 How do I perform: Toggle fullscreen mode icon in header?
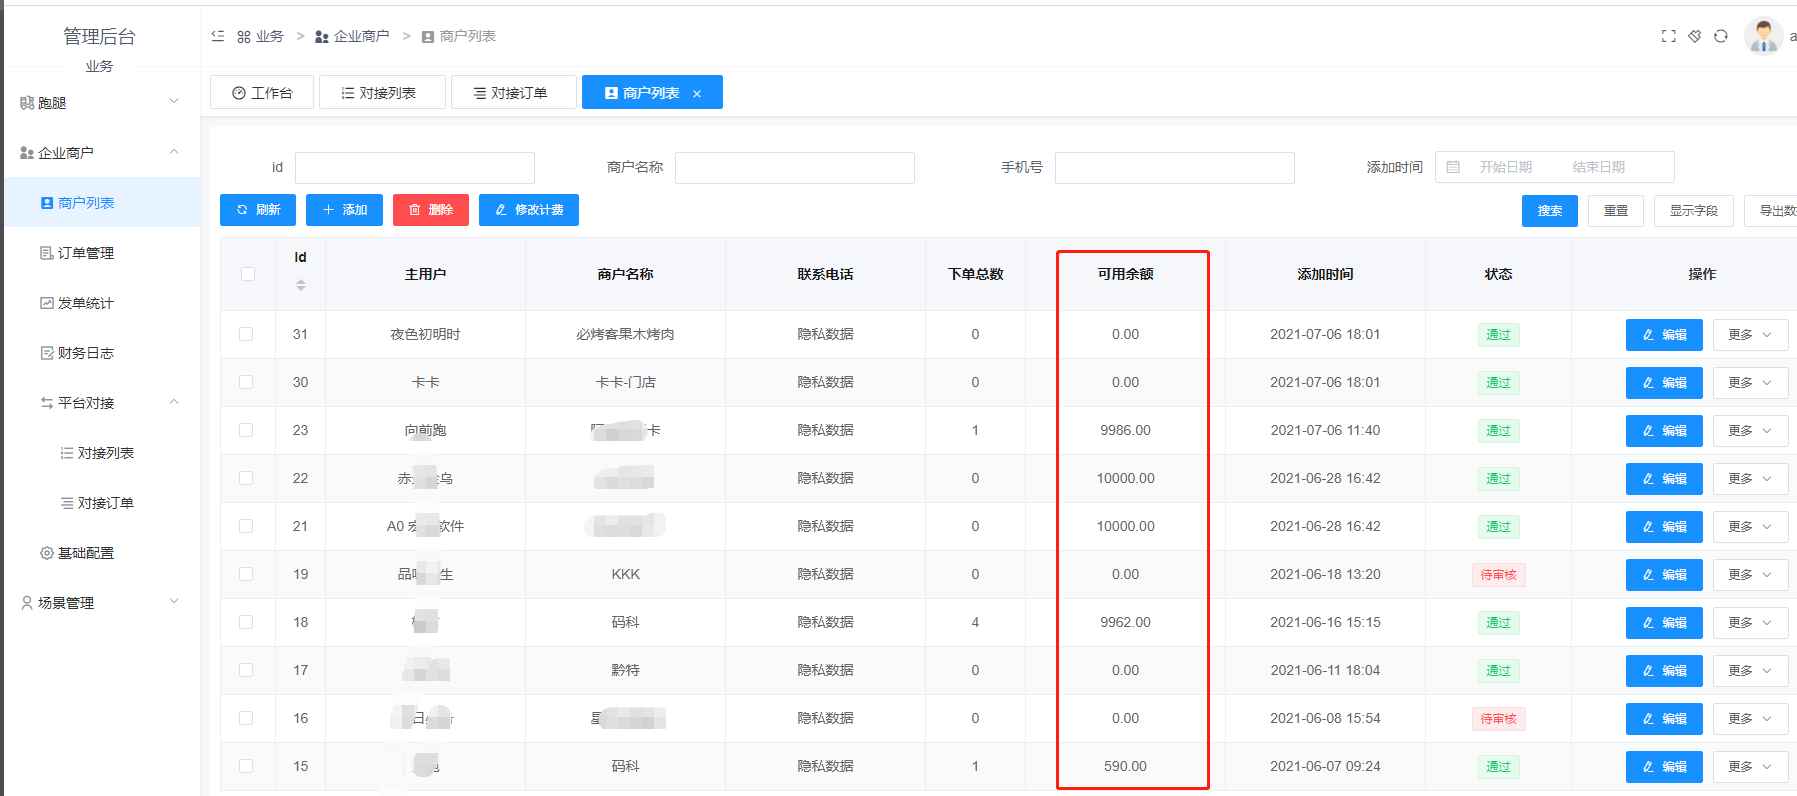coord(1668,36)
